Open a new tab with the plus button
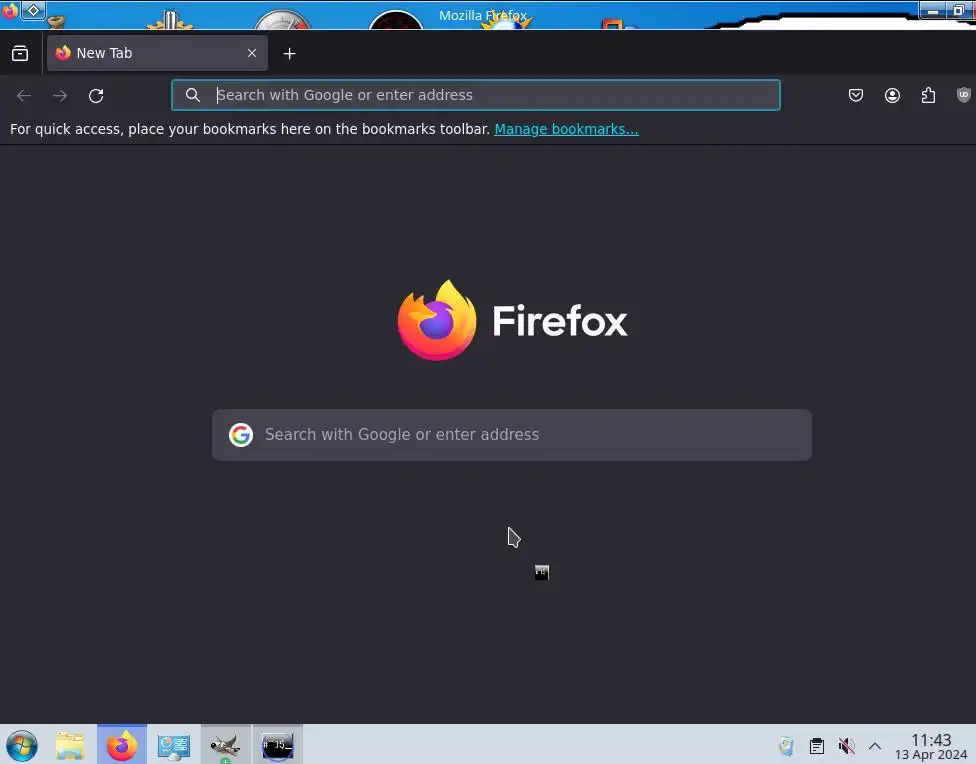The width and height of the screenshot is (976, 764). (x=289, y=54)
